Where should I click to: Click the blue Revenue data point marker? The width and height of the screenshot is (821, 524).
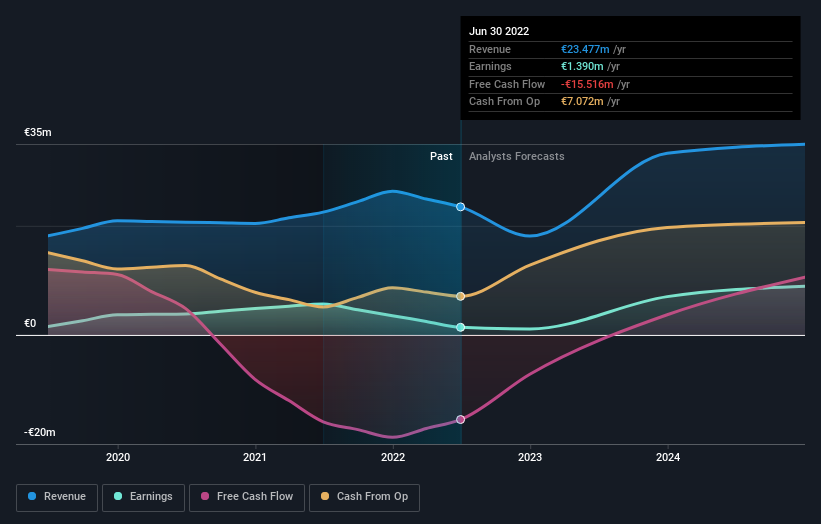click(460, 207)
